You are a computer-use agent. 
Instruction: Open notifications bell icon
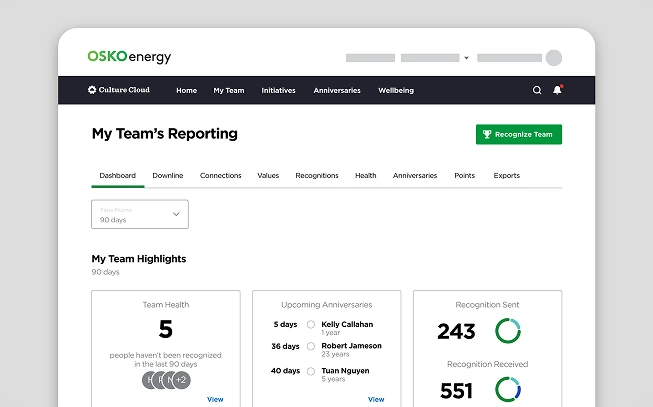pos(558,90)
